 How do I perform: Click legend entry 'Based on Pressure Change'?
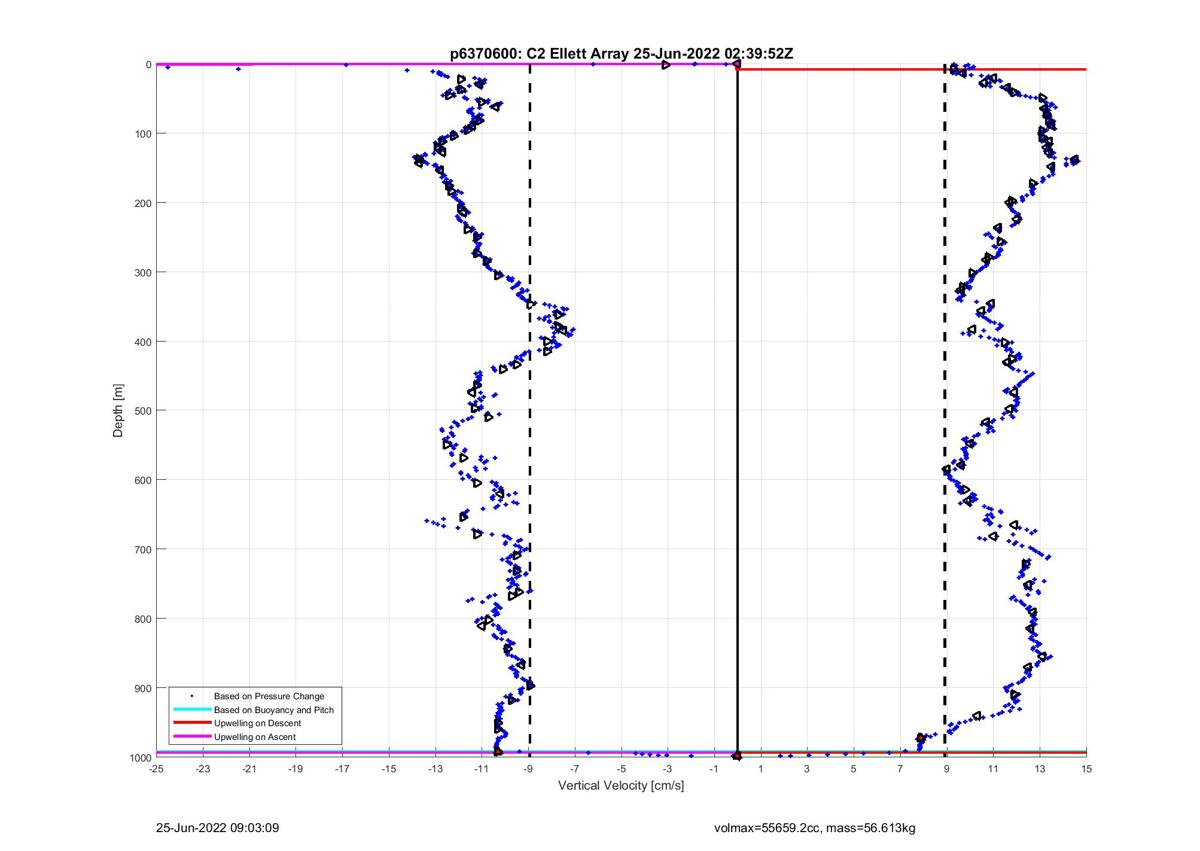click(x=269, y=695)
